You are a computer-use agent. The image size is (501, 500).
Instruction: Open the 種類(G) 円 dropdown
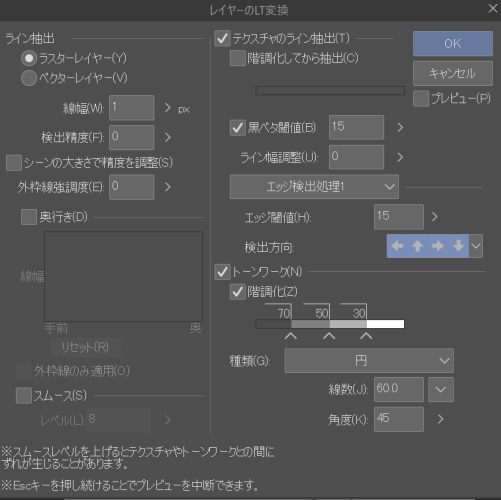(369, 361)
